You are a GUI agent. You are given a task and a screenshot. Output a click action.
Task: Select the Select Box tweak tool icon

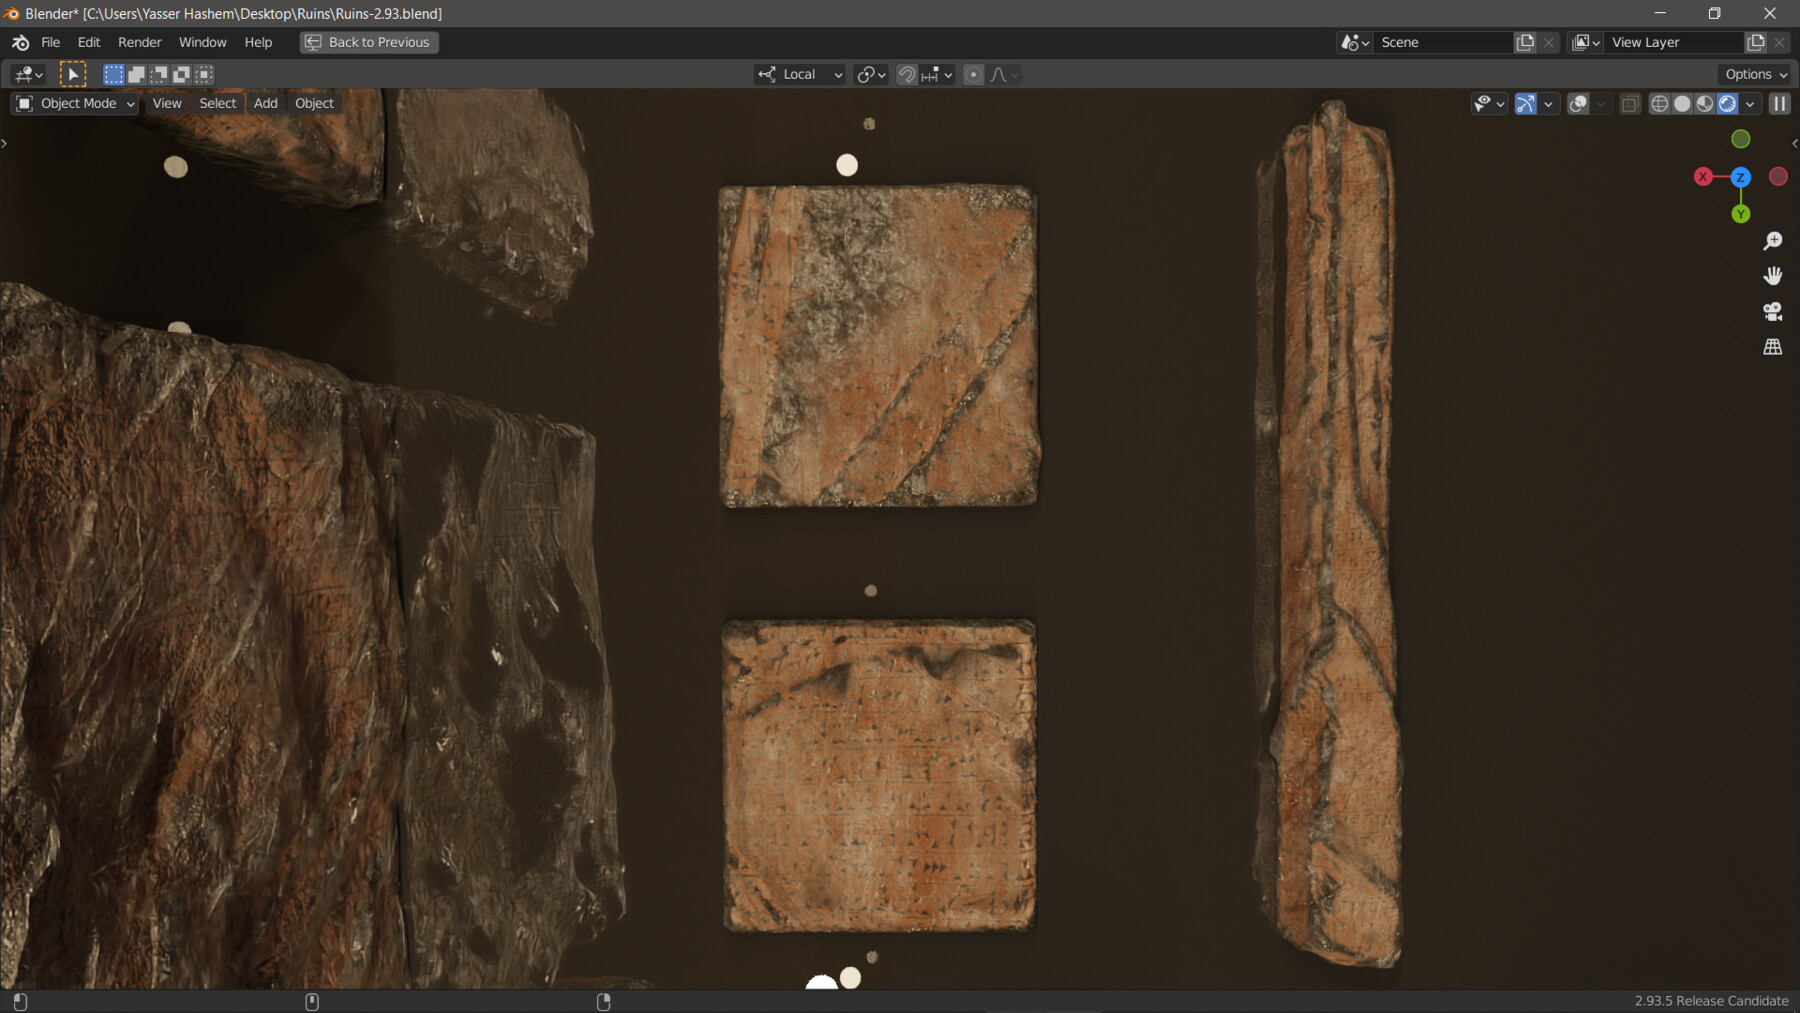coord(73,74)
